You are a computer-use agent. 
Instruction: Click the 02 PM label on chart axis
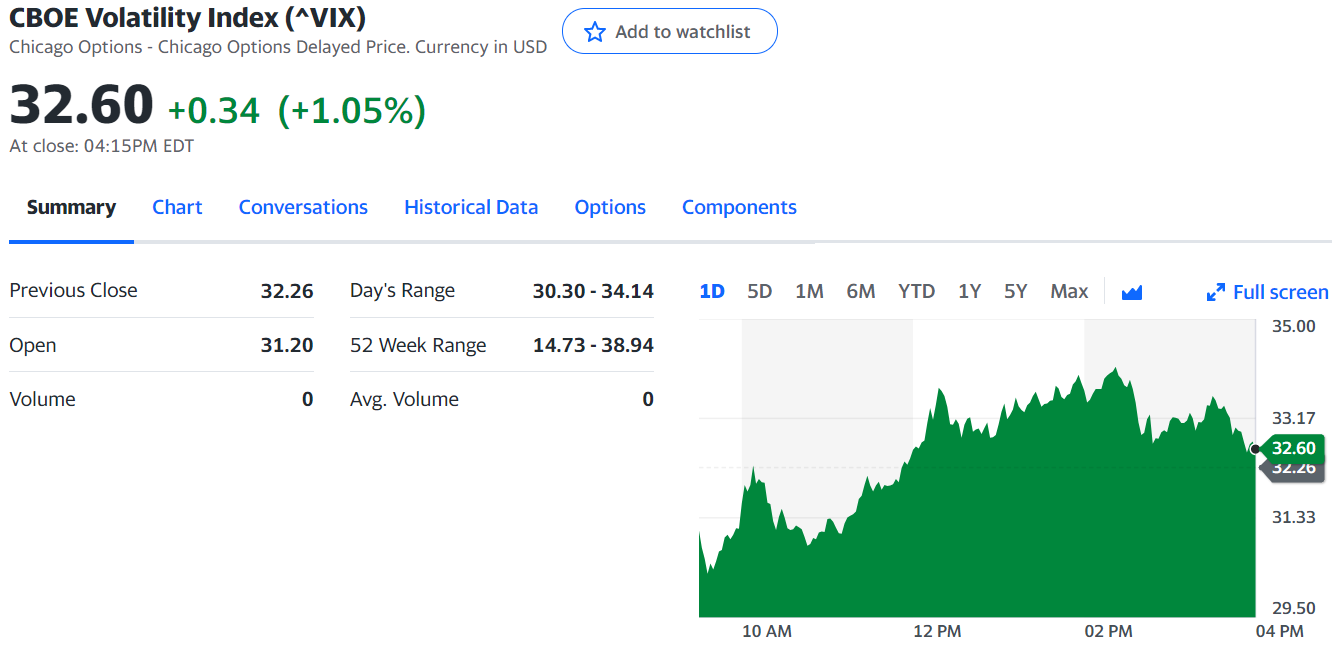1108,631
